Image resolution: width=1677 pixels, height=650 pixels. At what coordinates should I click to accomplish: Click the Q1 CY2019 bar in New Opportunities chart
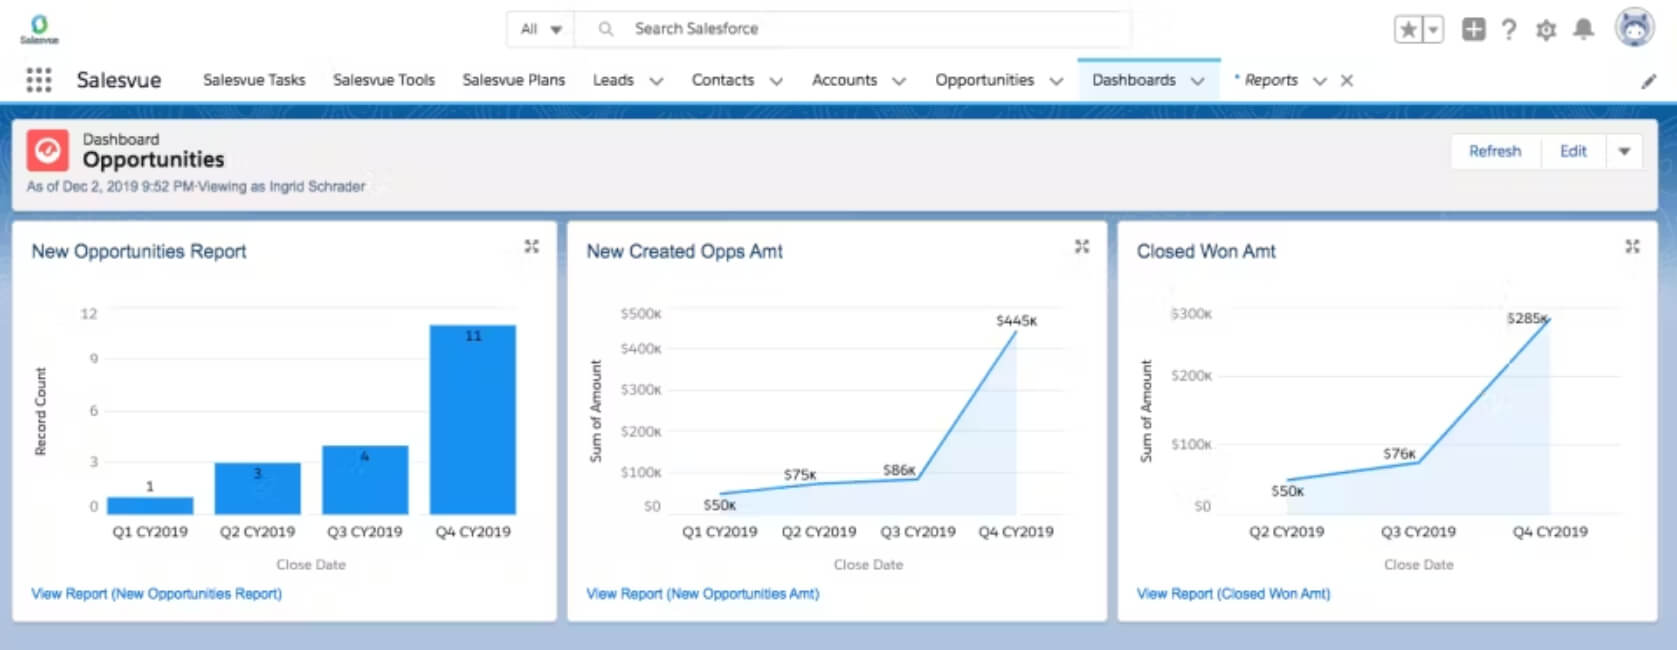point(150,506)
